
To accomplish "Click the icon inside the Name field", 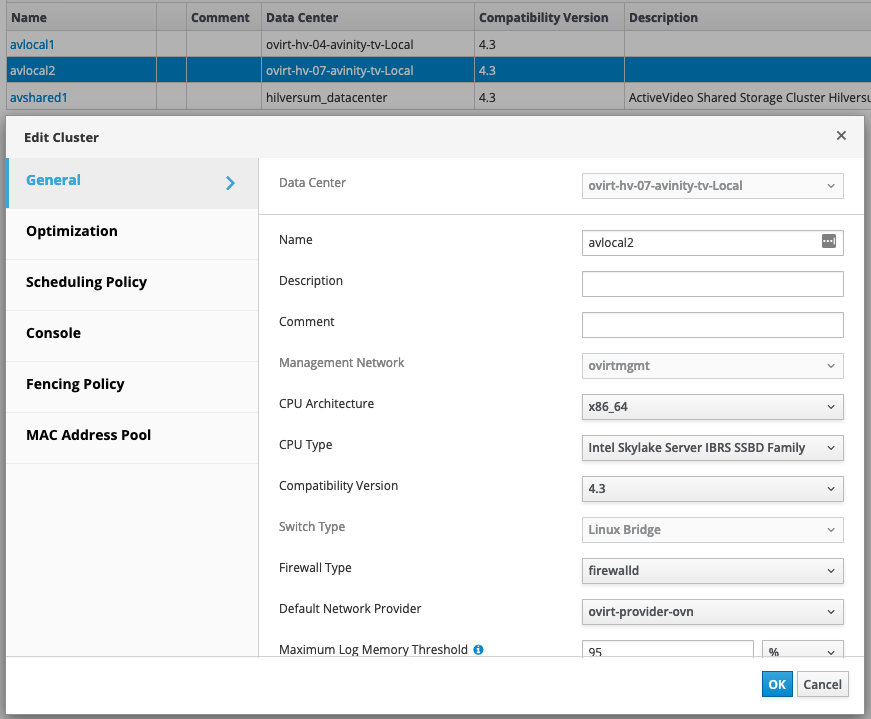I will tap(828, 241).
